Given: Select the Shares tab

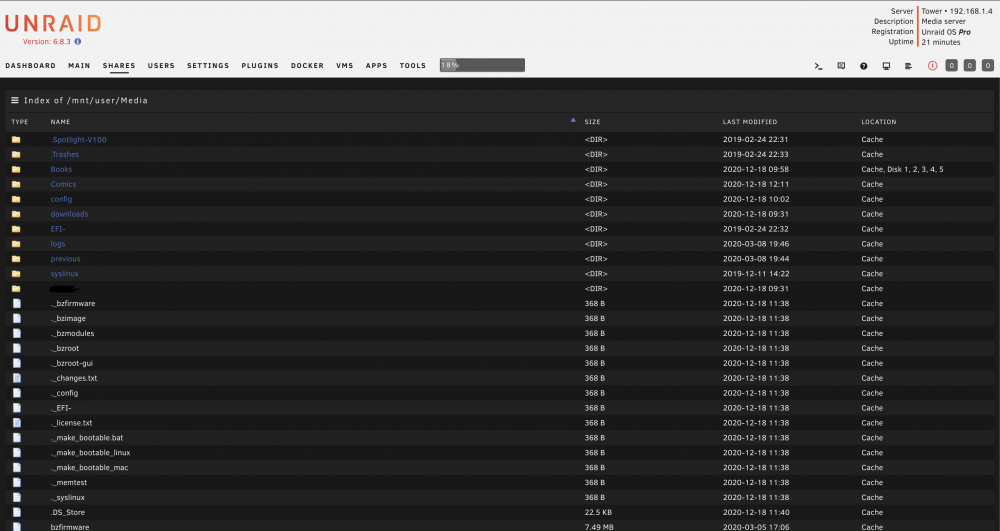Looking at the screenshot, I should pos(119,66).
